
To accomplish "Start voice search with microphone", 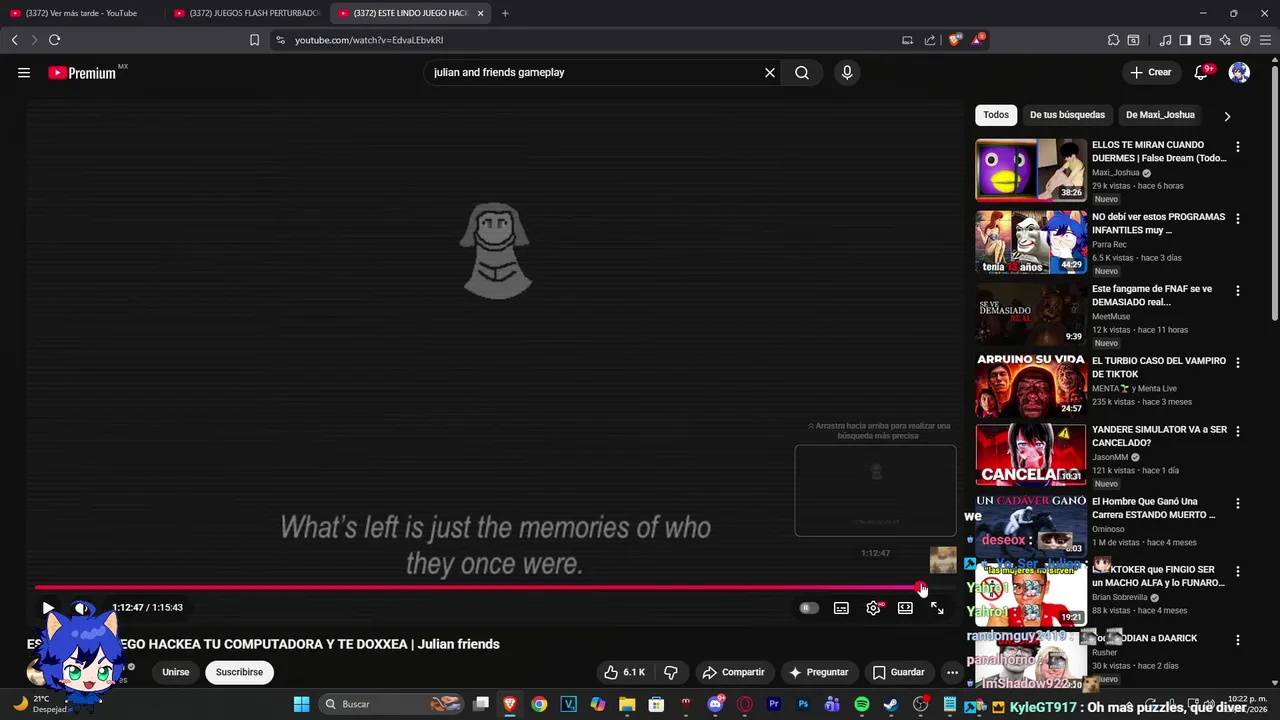I will [847, 72].
